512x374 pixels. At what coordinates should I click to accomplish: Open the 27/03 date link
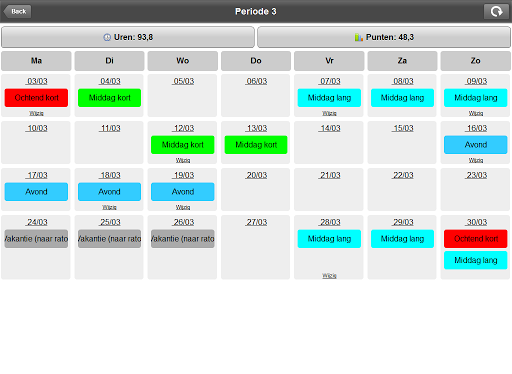click(x=257, y=222)
